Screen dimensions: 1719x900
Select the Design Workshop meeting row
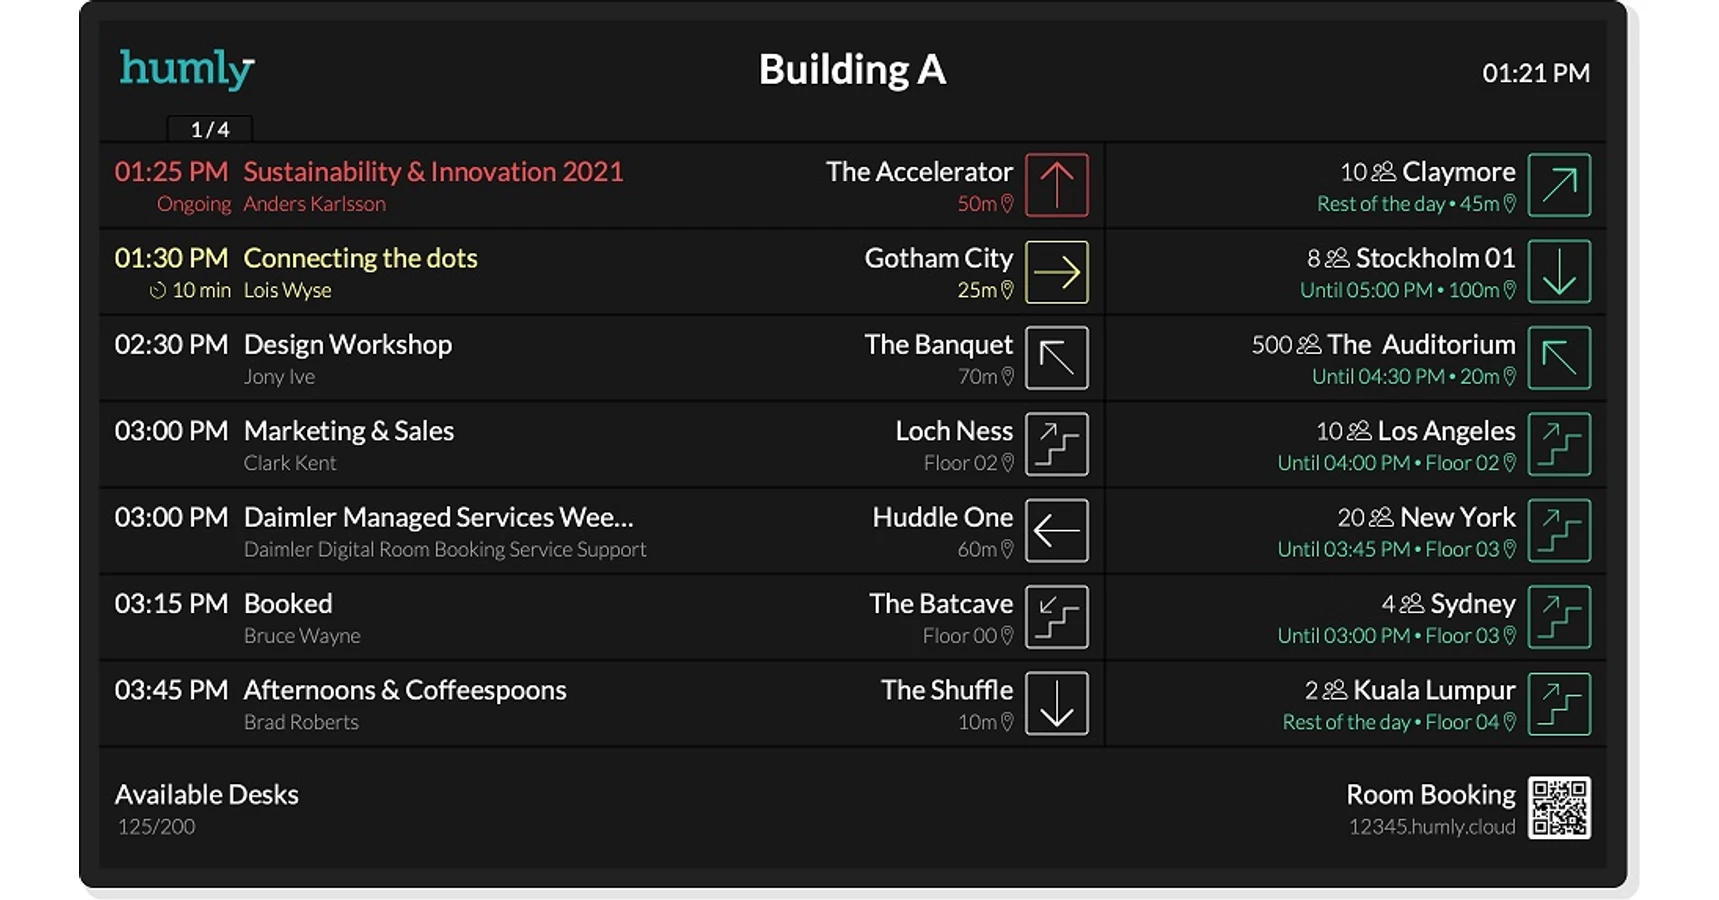pyautogui.click(x=347, y=345)
